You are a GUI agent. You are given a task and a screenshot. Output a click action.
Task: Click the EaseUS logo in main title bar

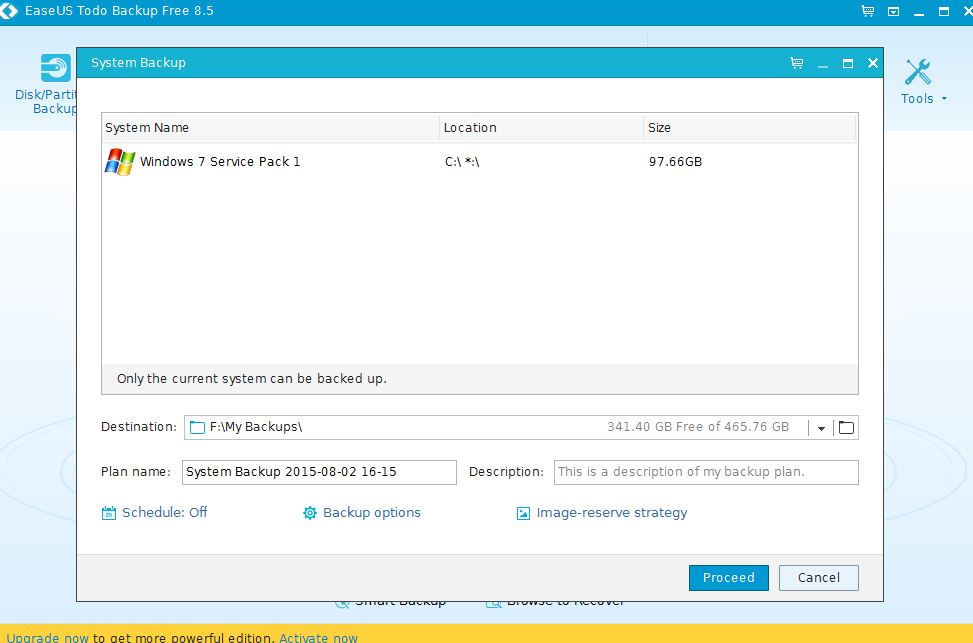pos(9,11)
